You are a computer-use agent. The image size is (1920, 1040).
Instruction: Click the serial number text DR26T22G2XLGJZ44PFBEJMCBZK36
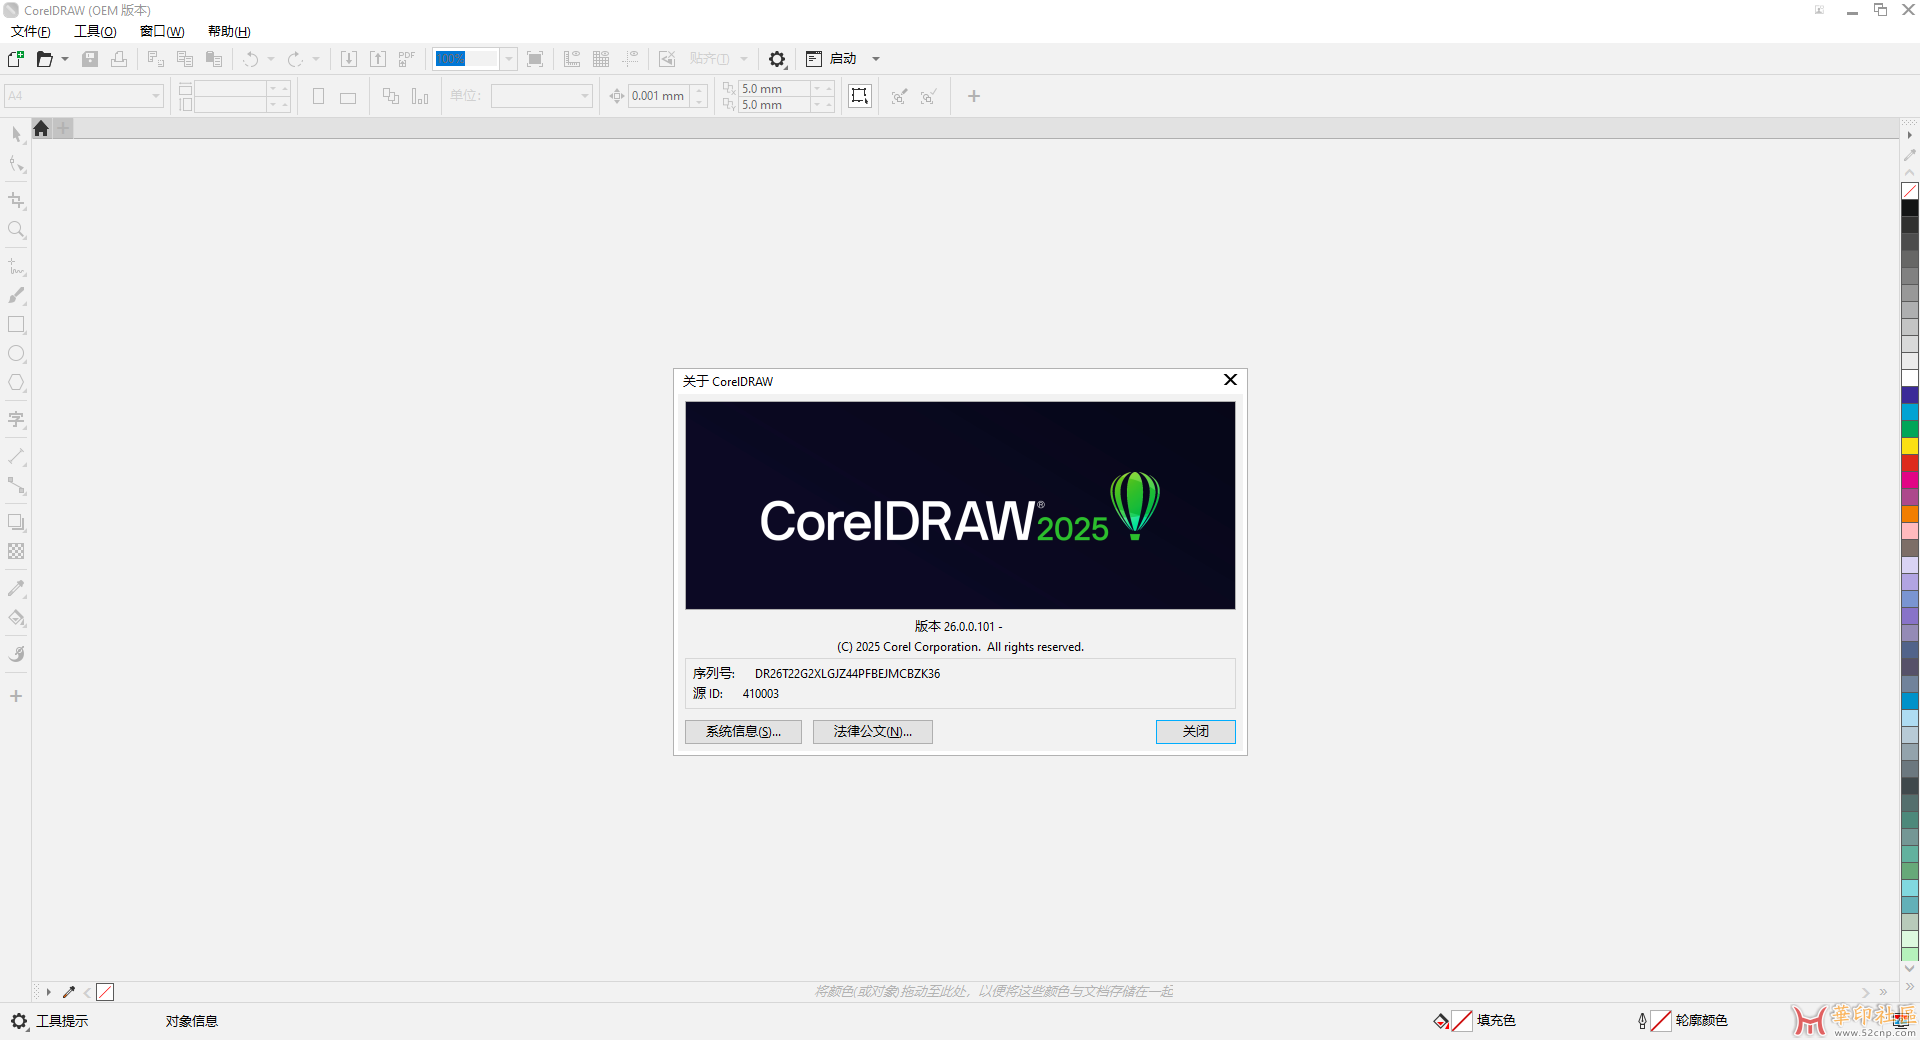(x=847, y=674)
